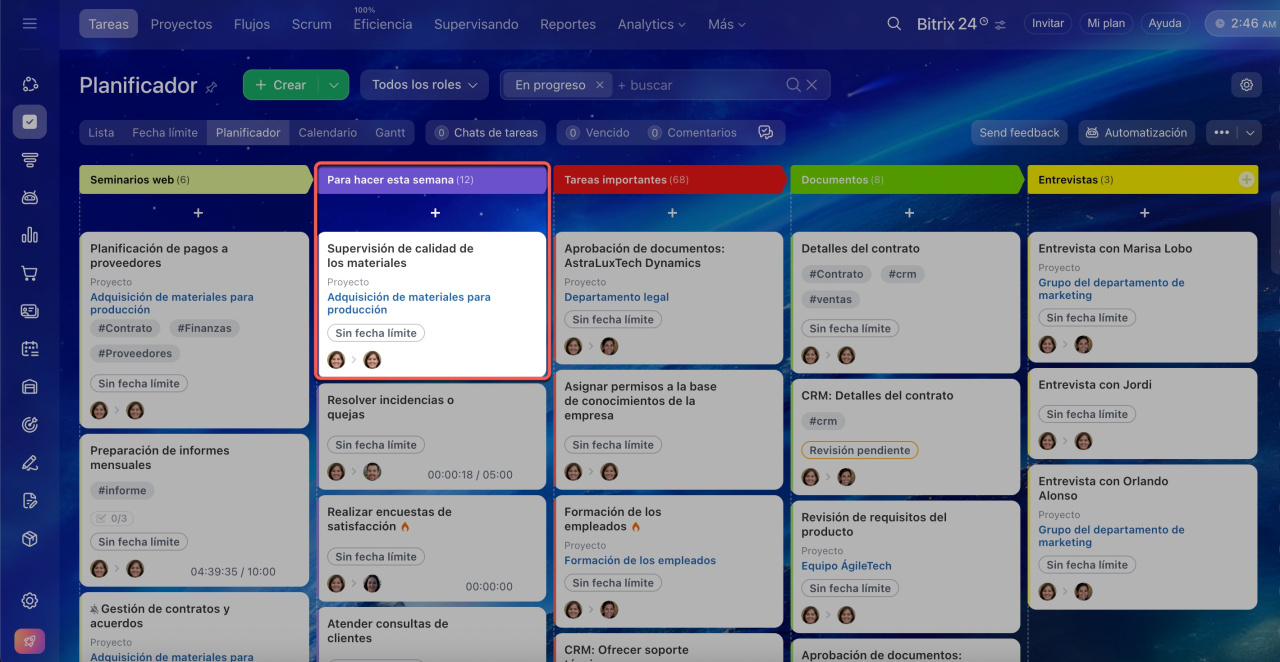
Task: Switch to the Gantt view tab
Action: point(390,132)
